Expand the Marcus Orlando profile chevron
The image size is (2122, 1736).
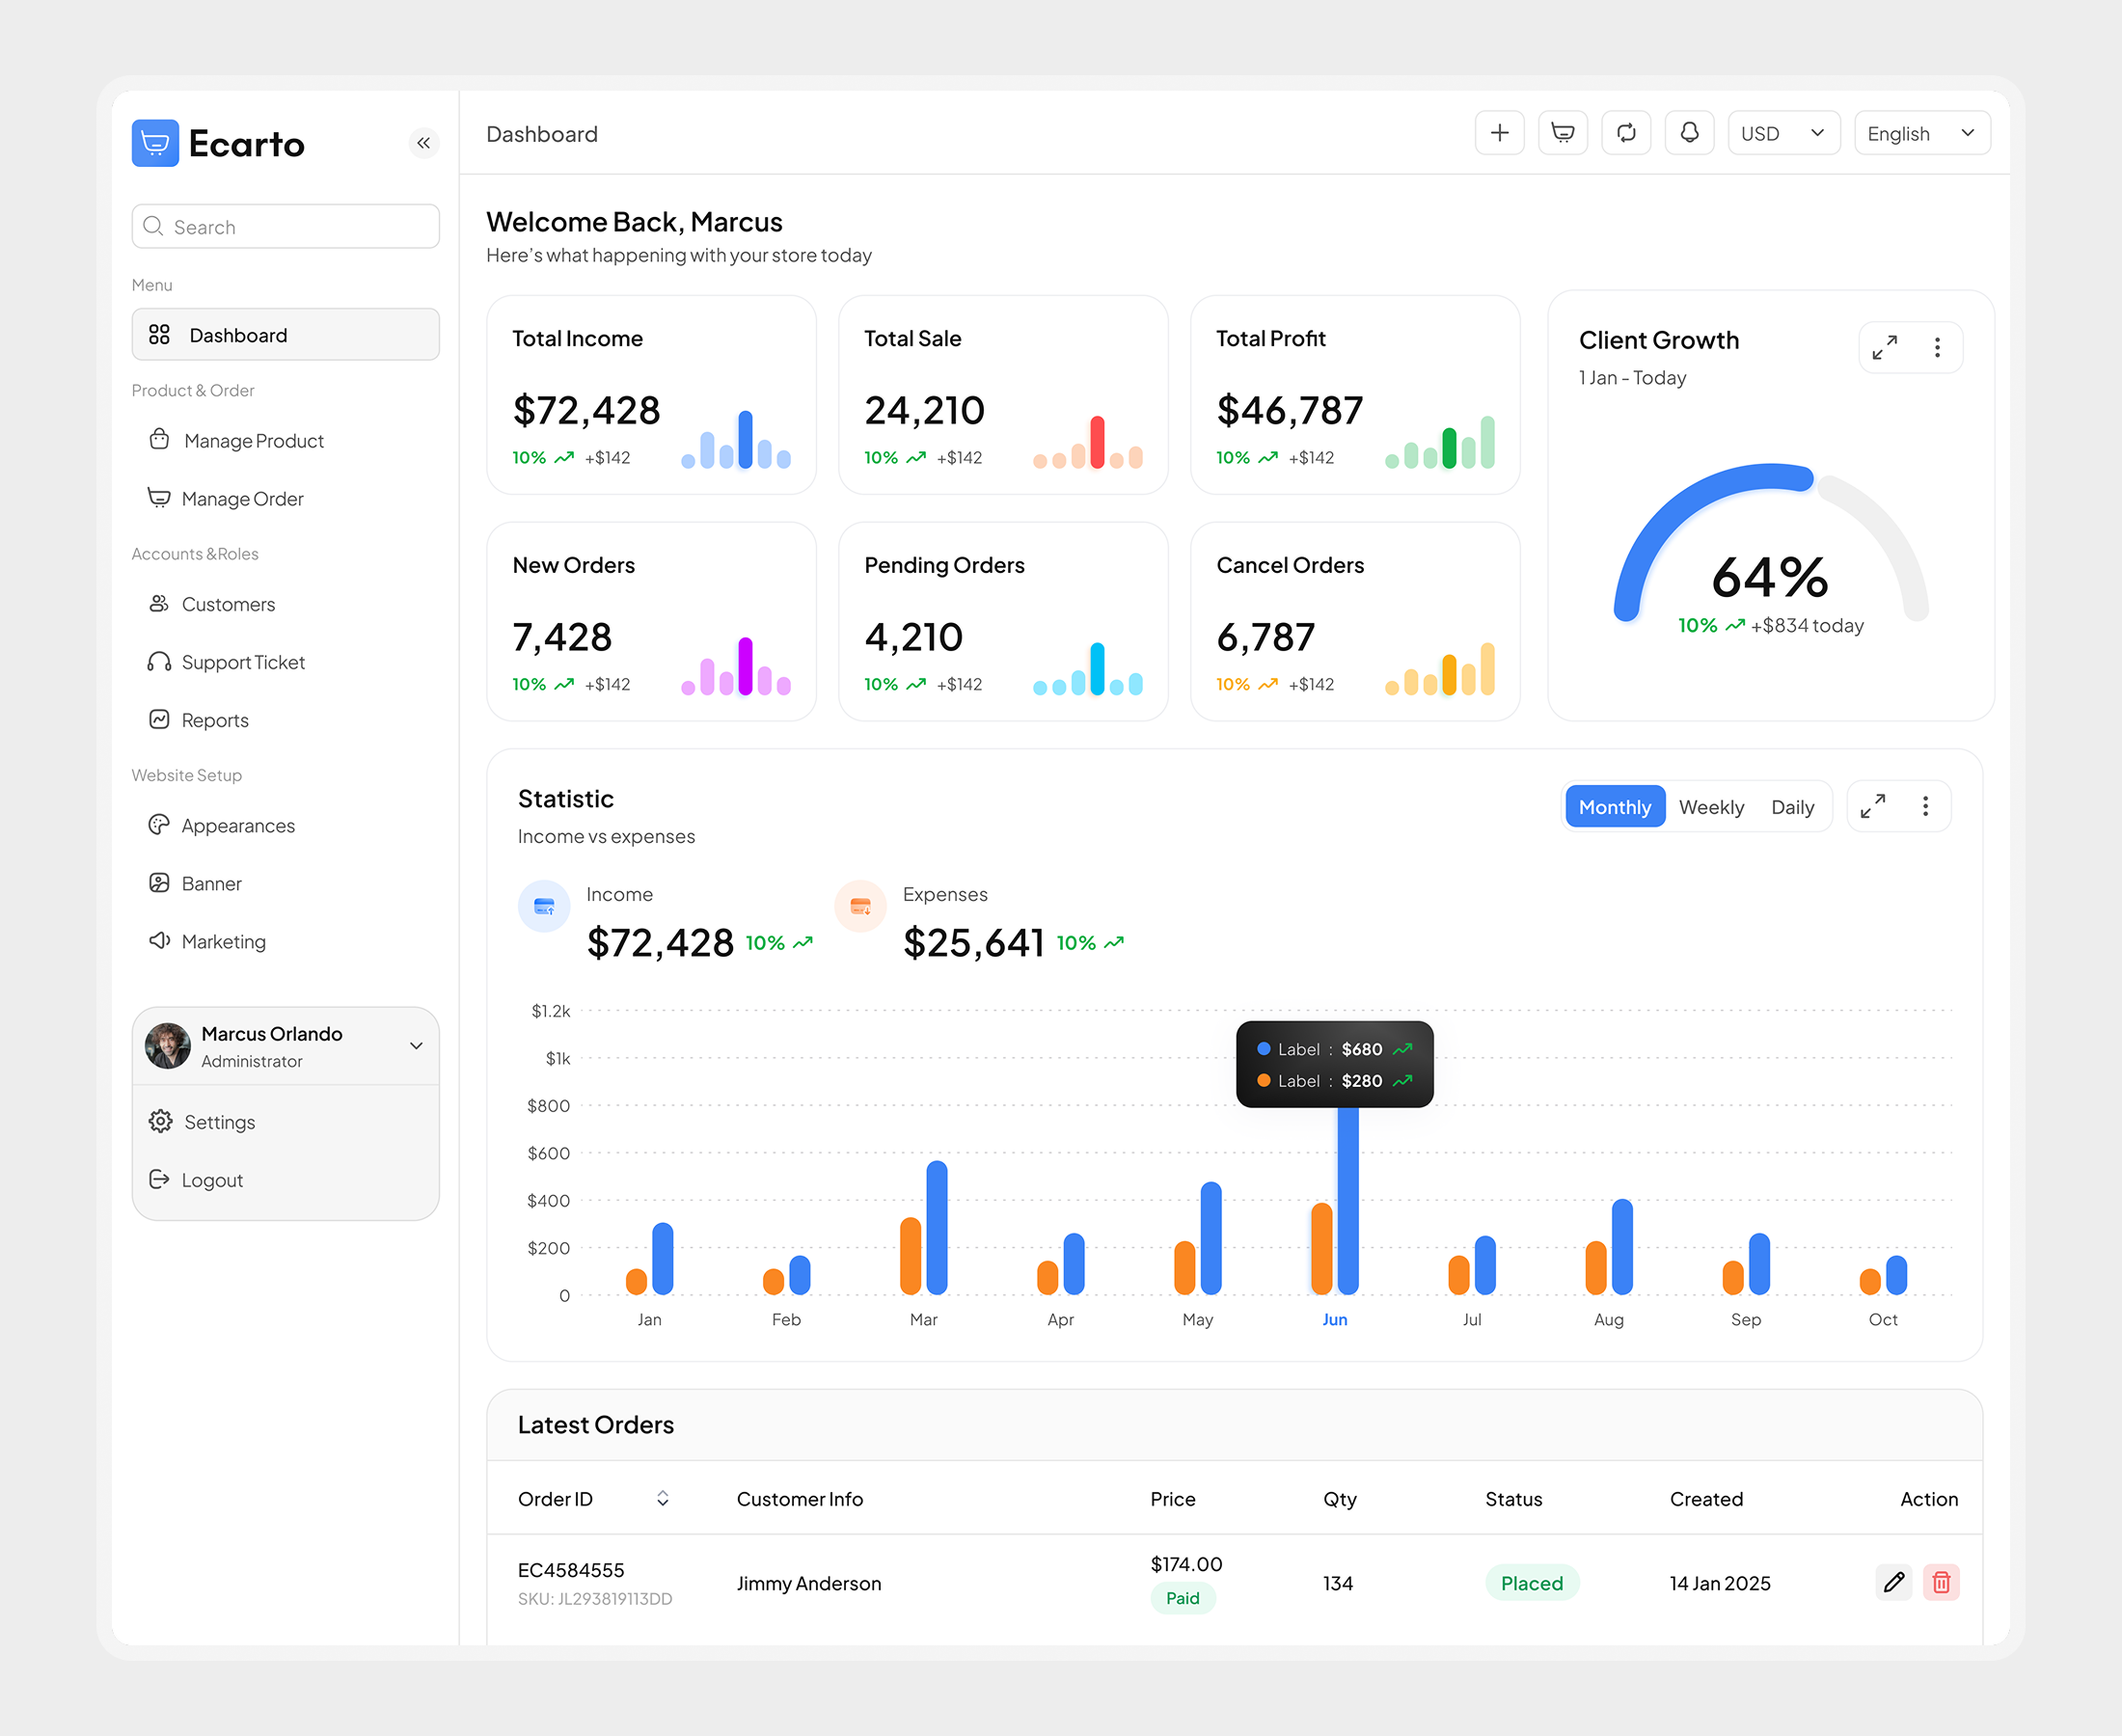tap(416, 1046)
